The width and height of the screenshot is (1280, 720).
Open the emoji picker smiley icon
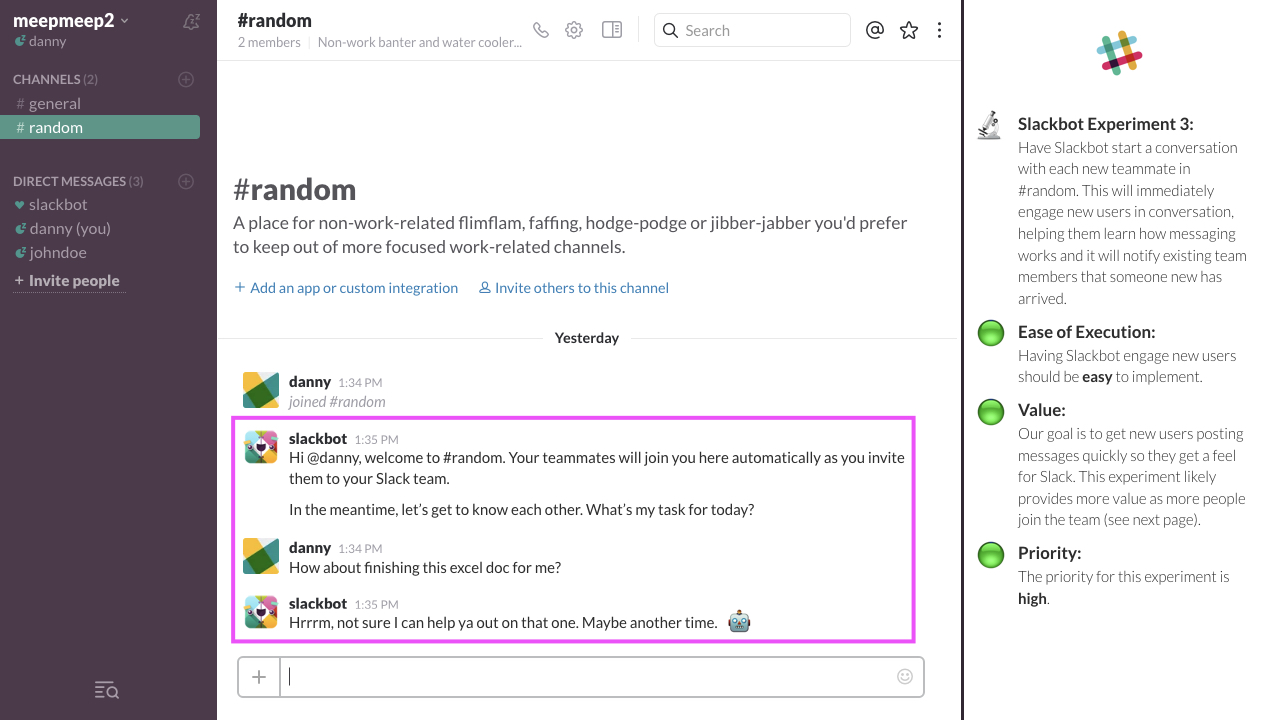(x=905, y=677)
